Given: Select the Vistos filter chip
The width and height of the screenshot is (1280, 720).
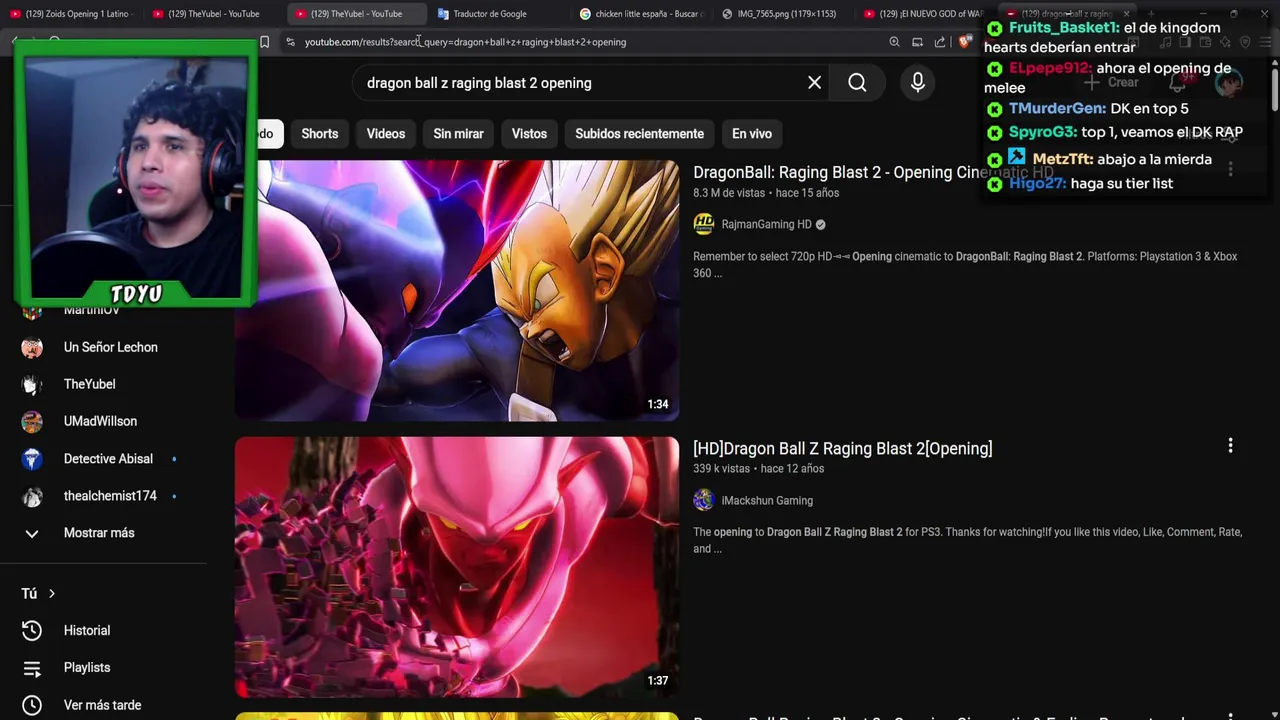Looking at the screenshot, I should (x=529, y=134).
